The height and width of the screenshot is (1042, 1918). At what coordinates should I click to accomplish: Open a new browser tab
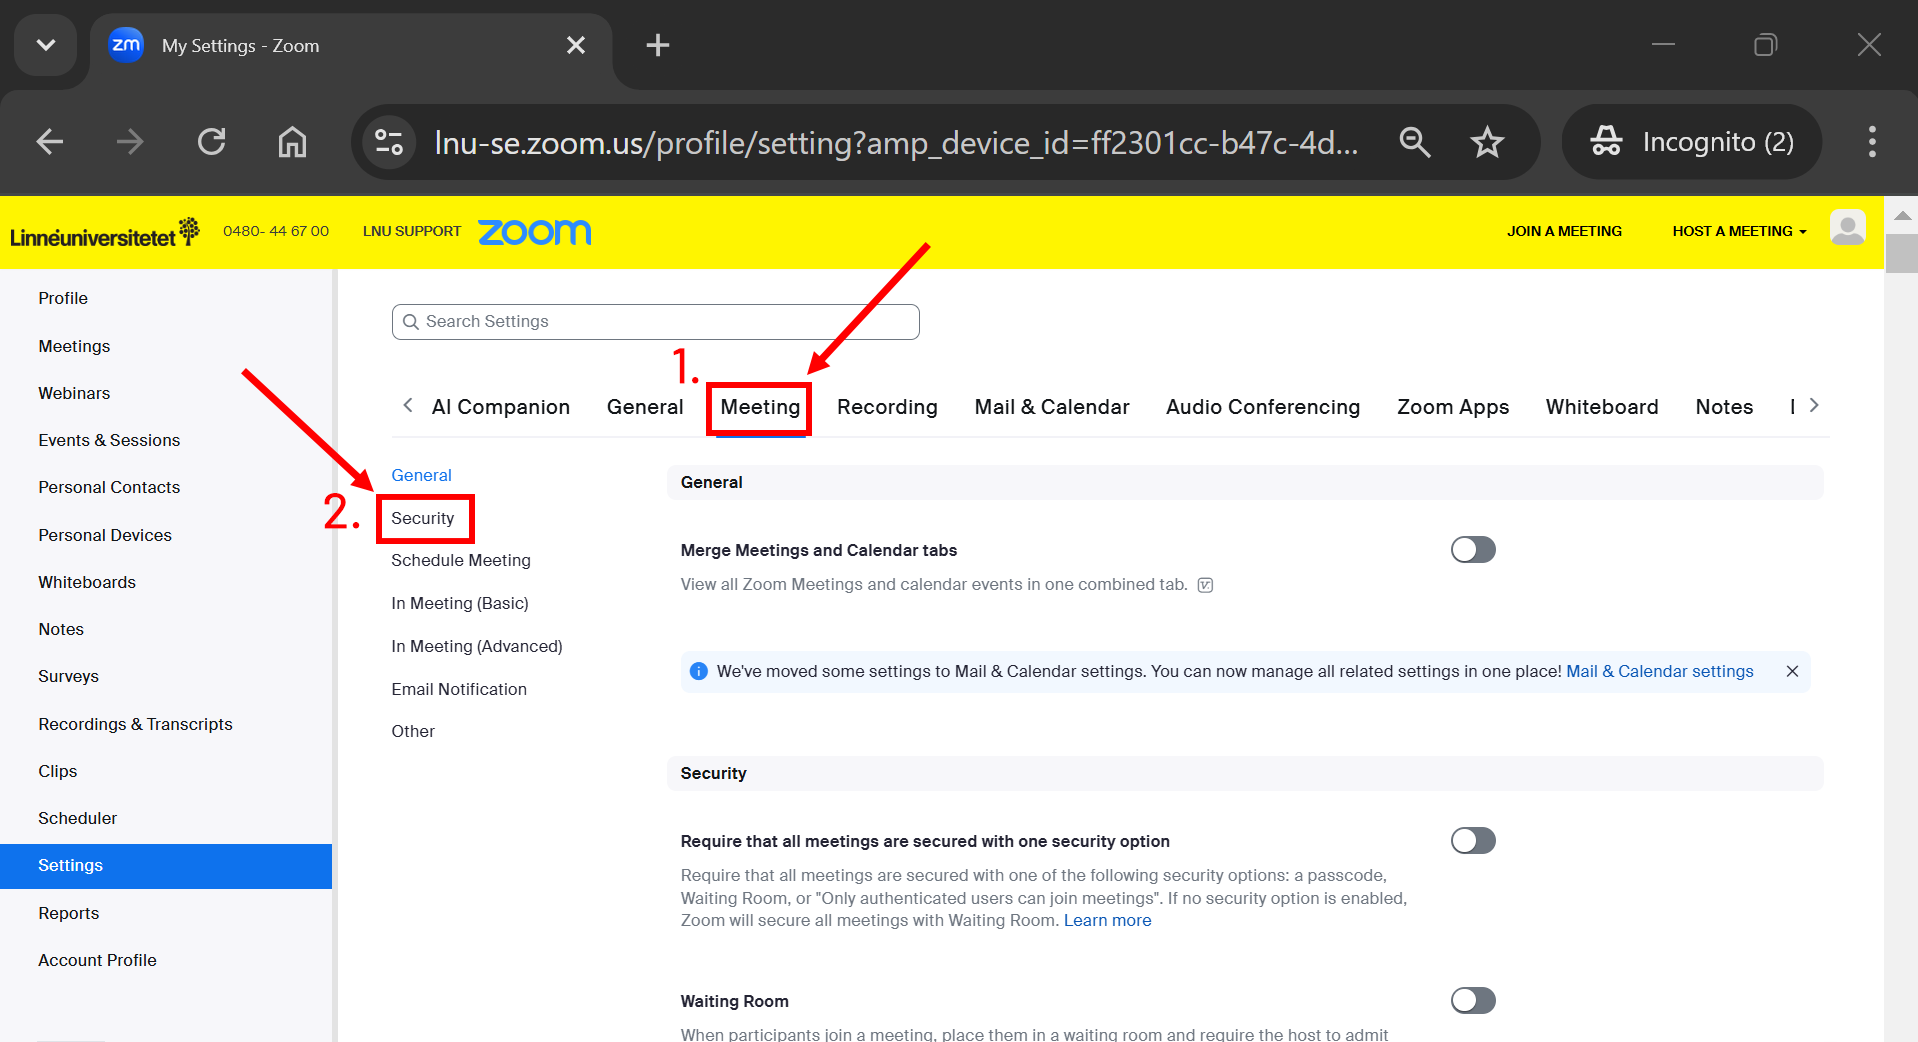(x=658, y=45)
